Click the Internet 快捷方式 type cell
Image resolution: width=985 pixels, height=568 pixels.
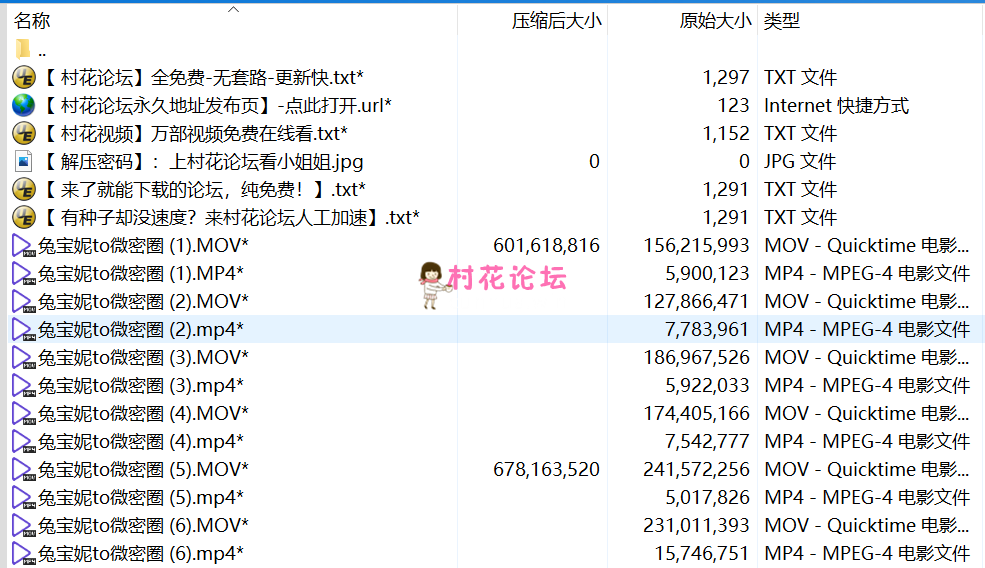836,105
